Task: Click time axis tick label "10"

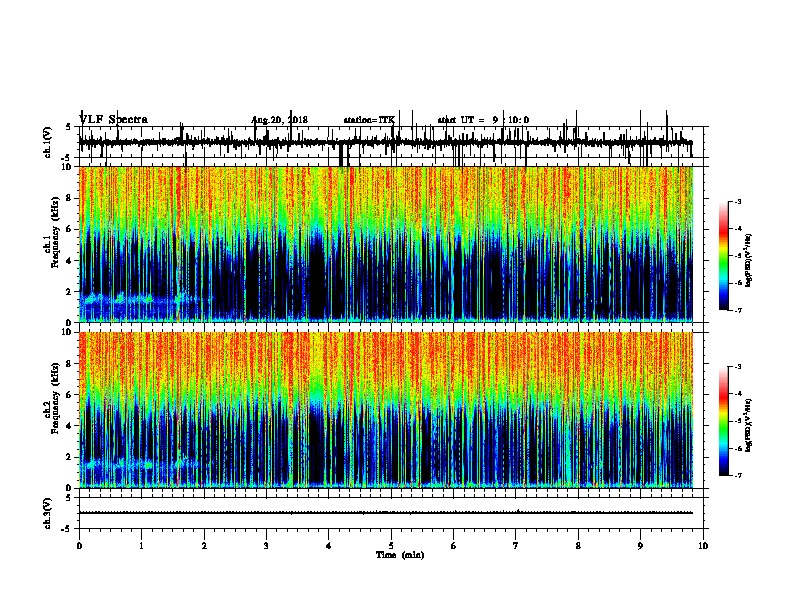Action: (703, 546)
